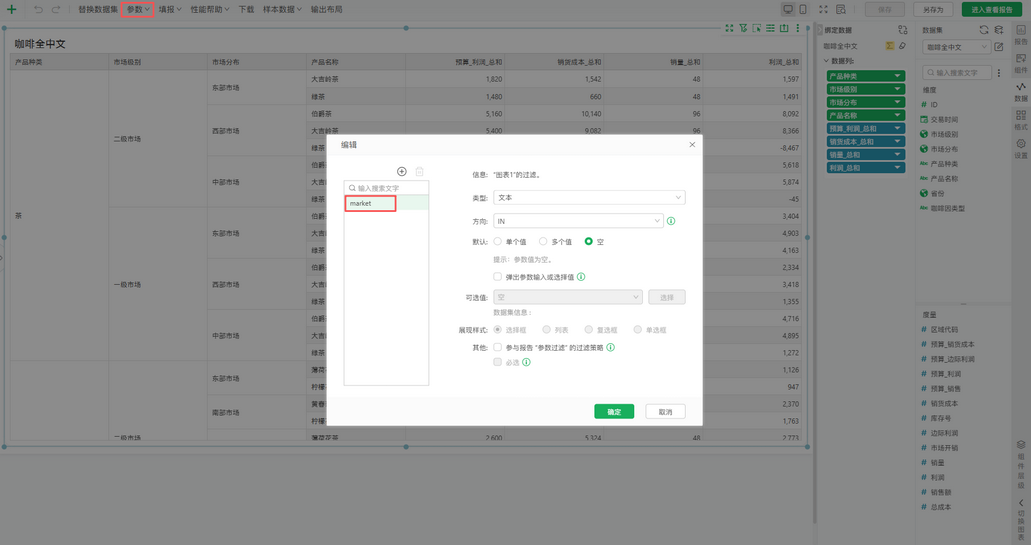Close the 编辑 dialog with X

tap(692, 145)
